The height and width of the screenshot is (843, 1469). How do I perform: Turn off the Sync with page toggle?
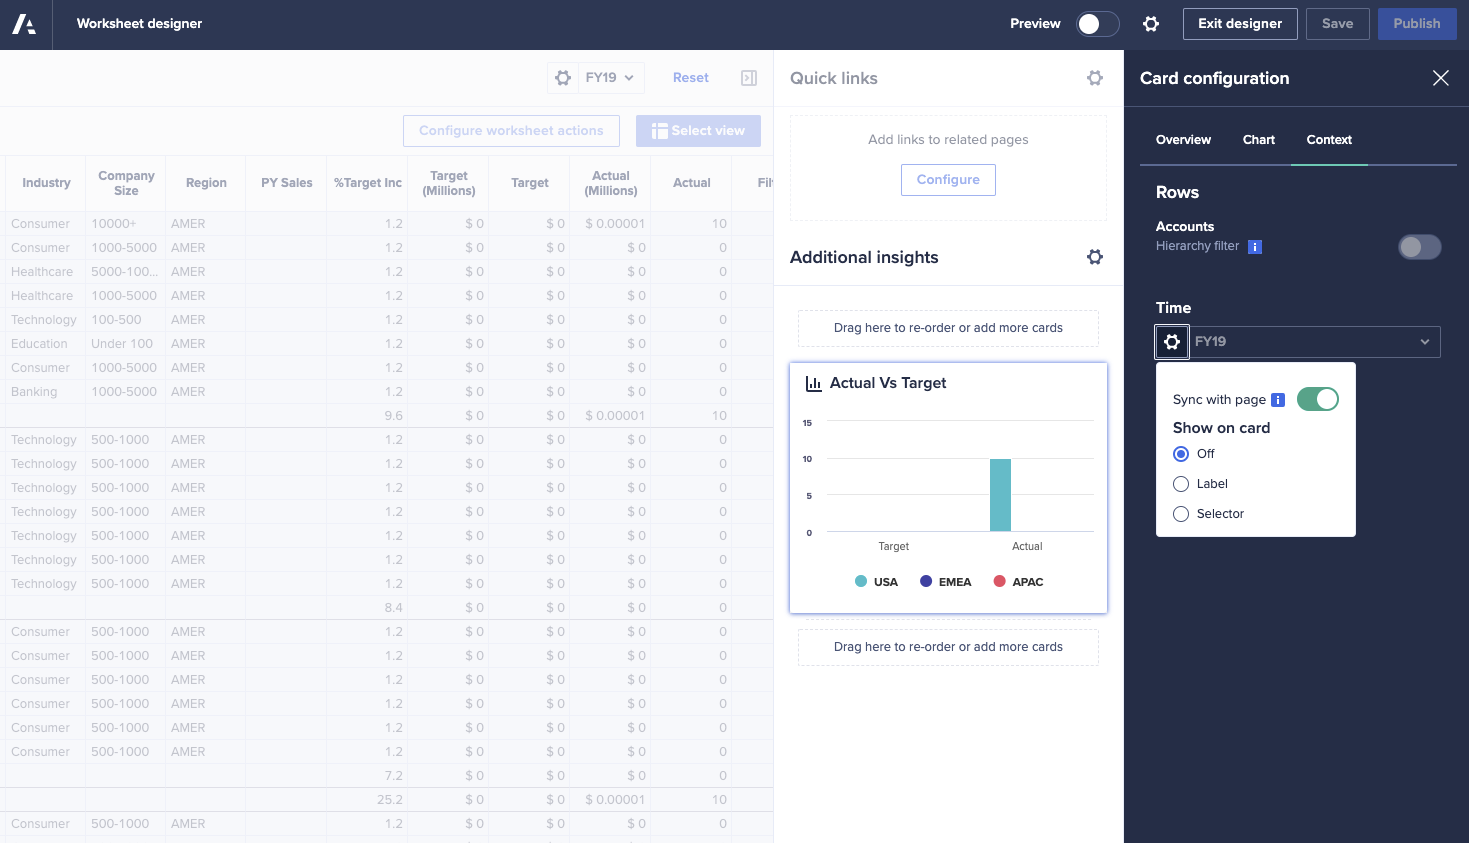pos(1317,399)
